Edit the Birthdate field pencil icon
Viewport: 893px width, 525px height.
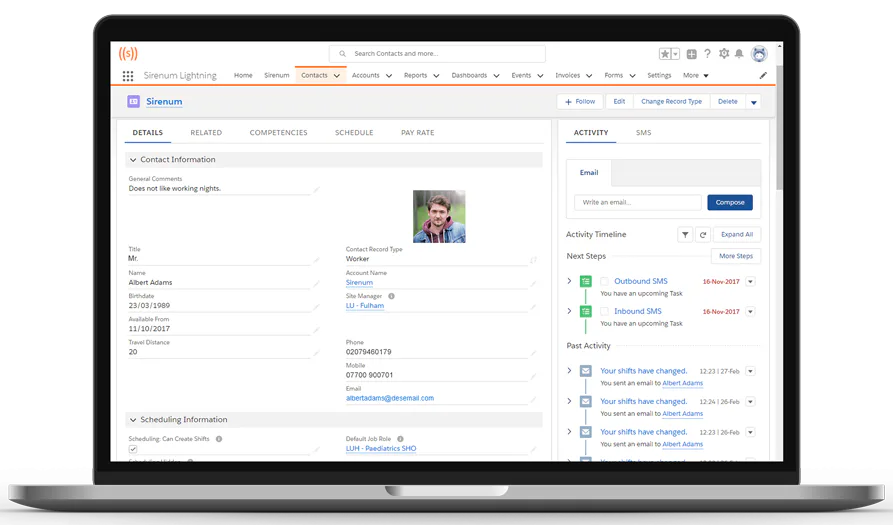[316, 306]
